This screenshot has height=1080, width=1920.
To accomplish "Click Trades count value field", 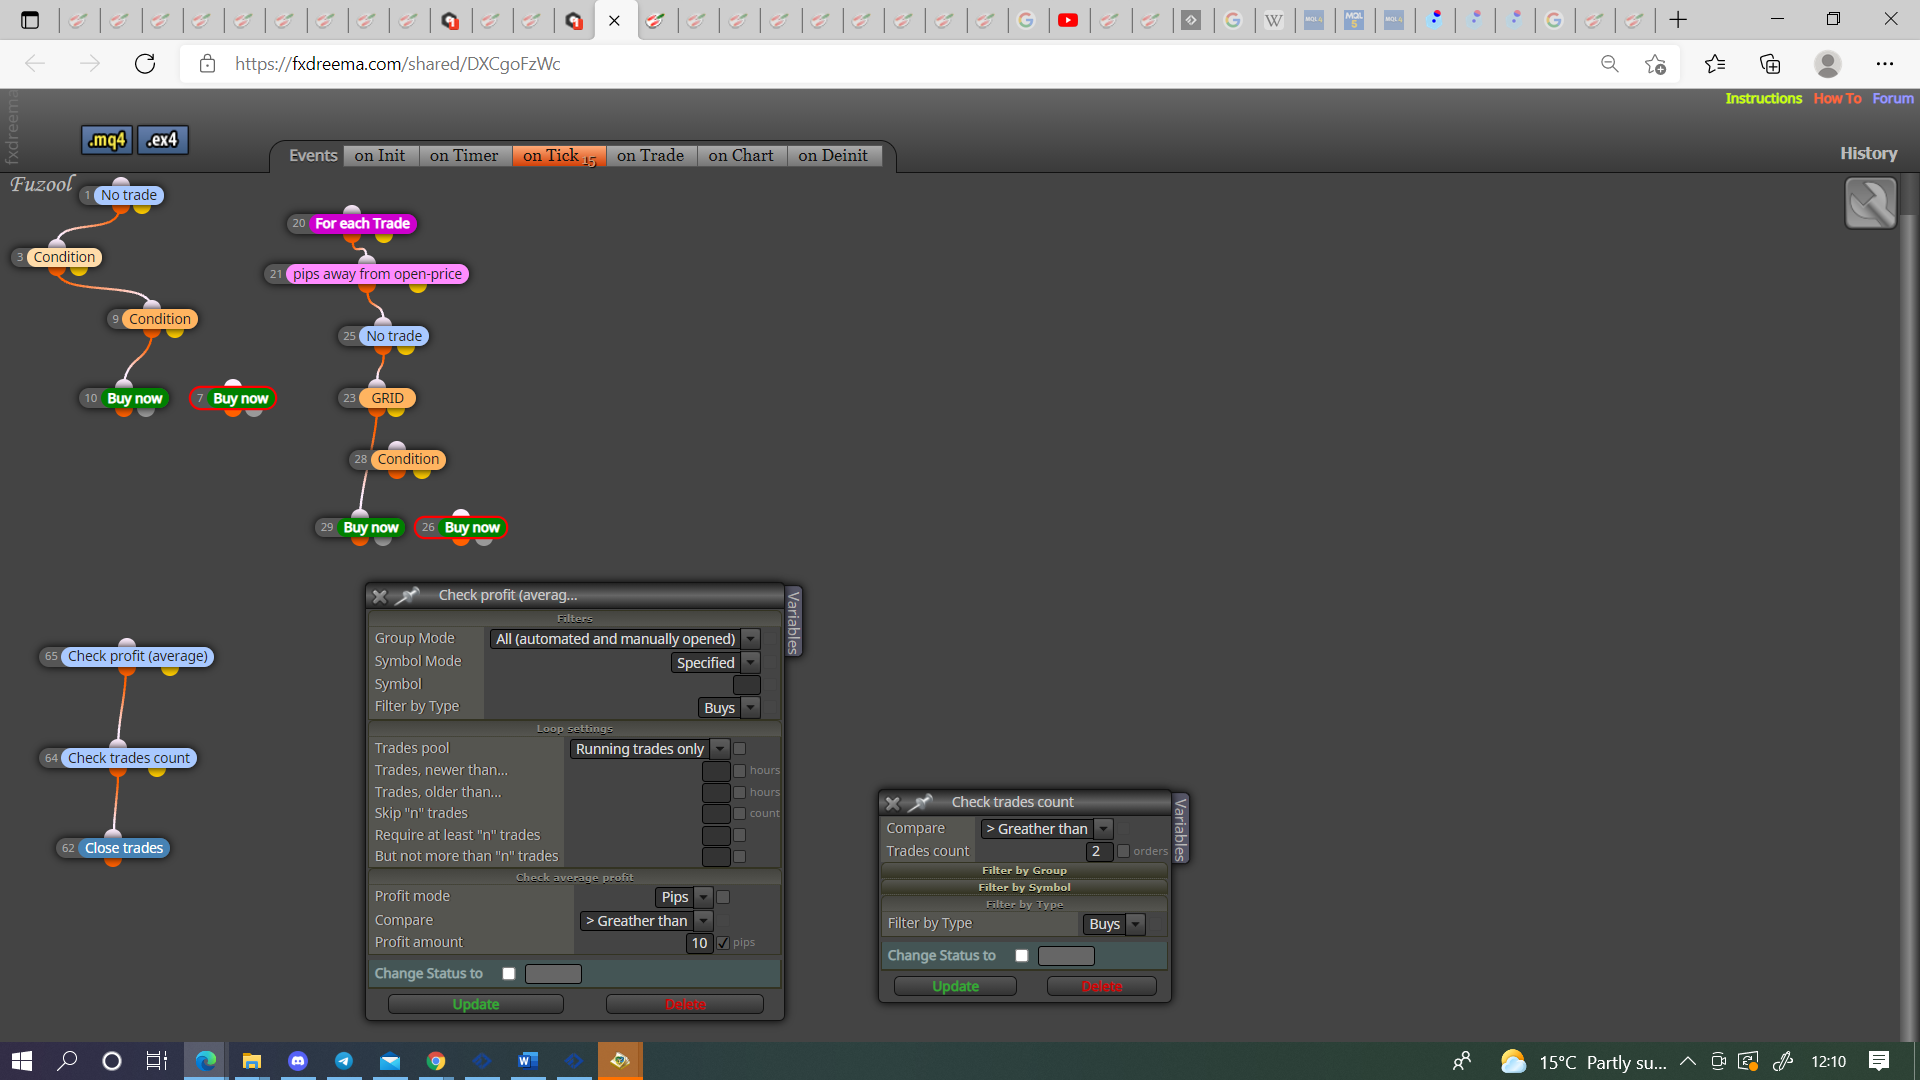I will pos(1099,852).
